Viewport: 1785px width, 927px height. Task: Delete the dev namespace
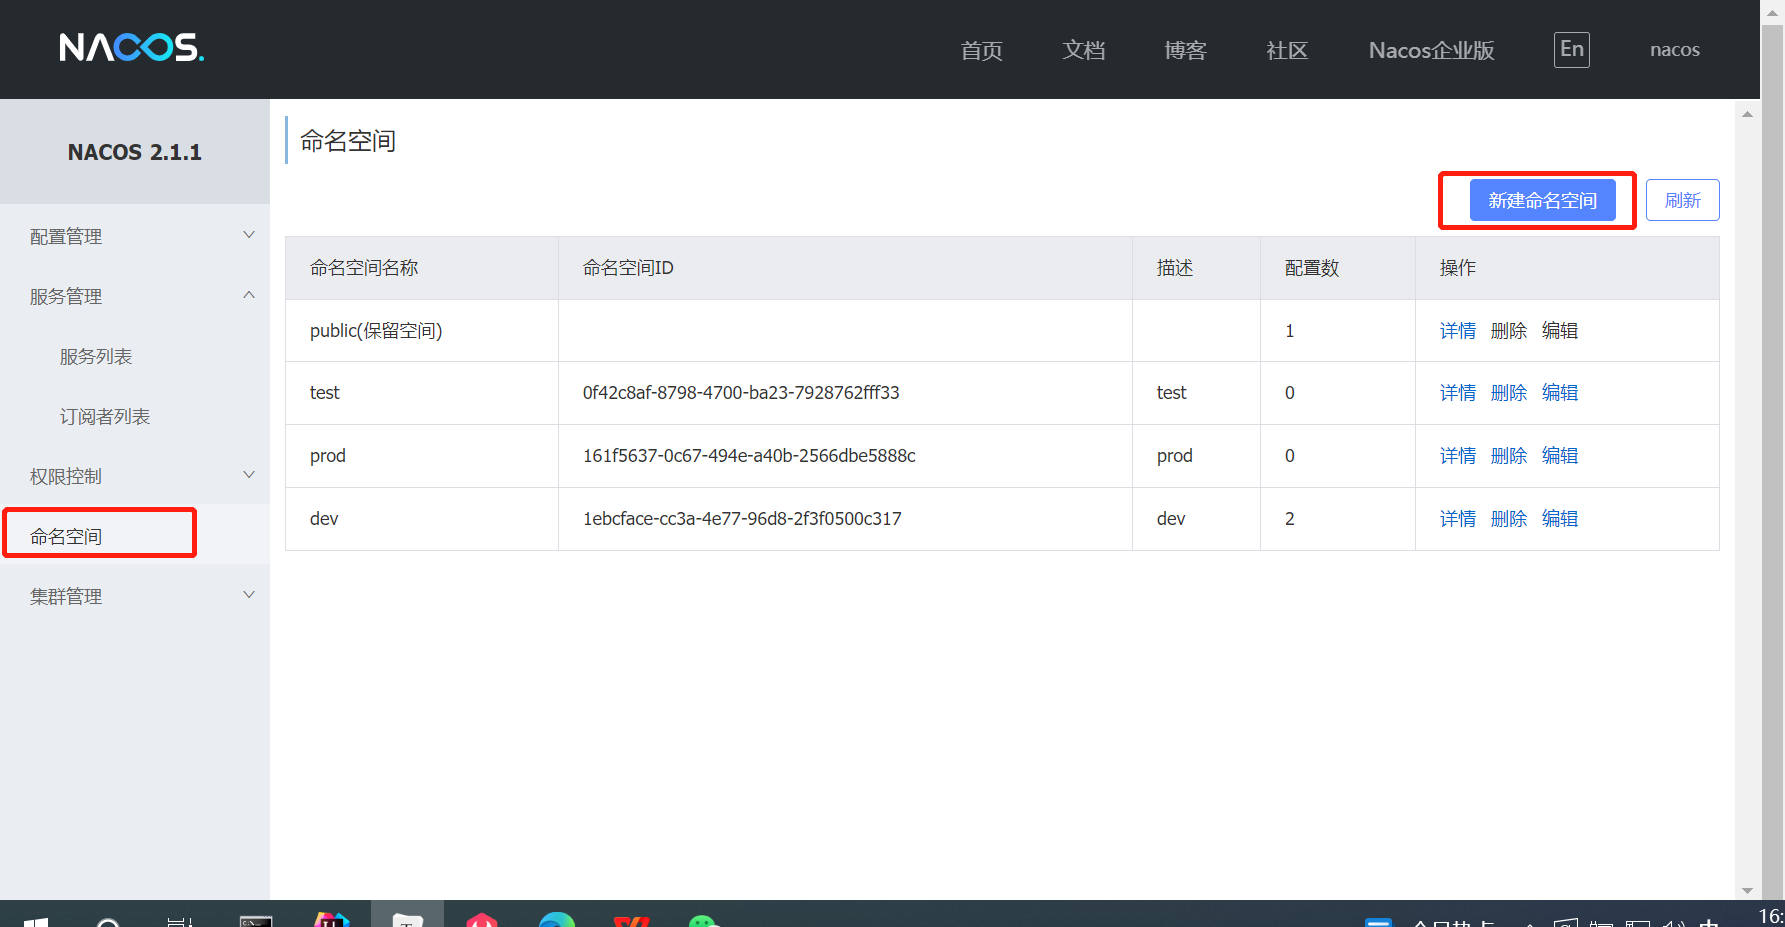(1509, 519)
